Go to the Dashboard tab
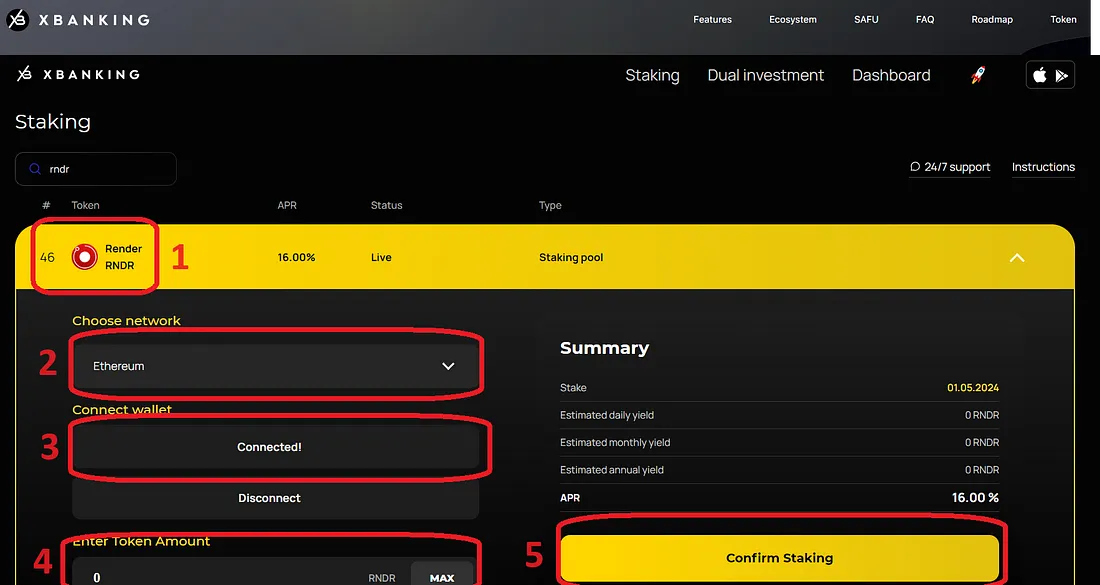Image resolution: width=1100 pixels, height=585 pixels. pos(891,75)
